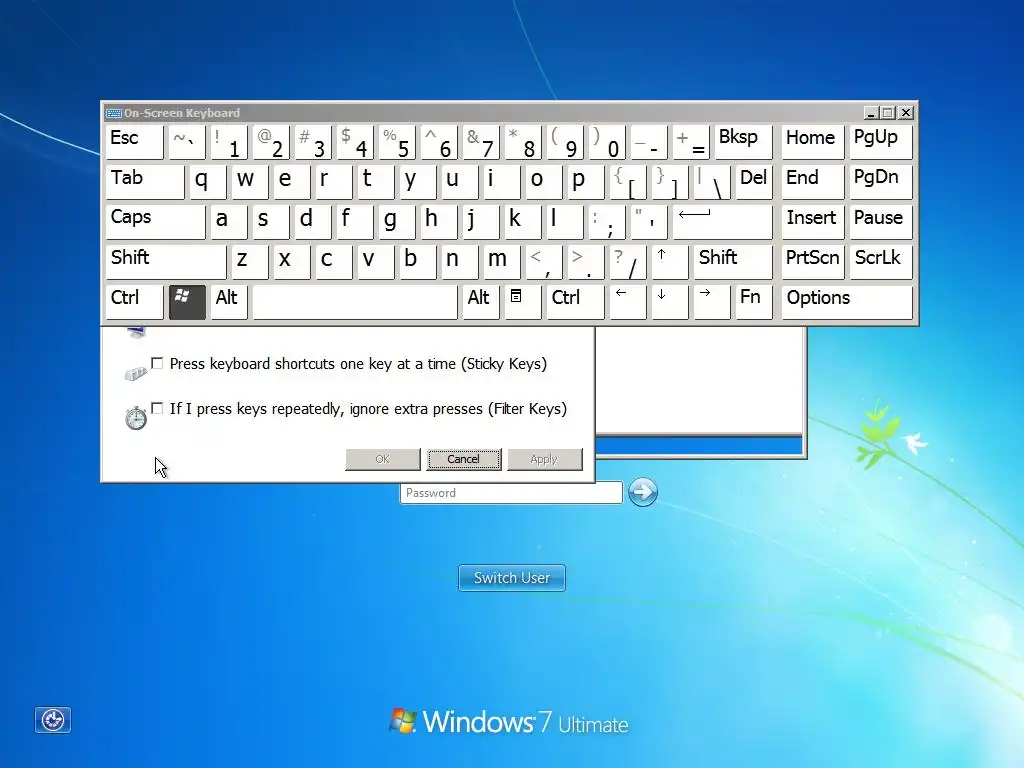Click the Sticky Keys keyboard icon
The image size is (1024, 768).
pos(136,373)
